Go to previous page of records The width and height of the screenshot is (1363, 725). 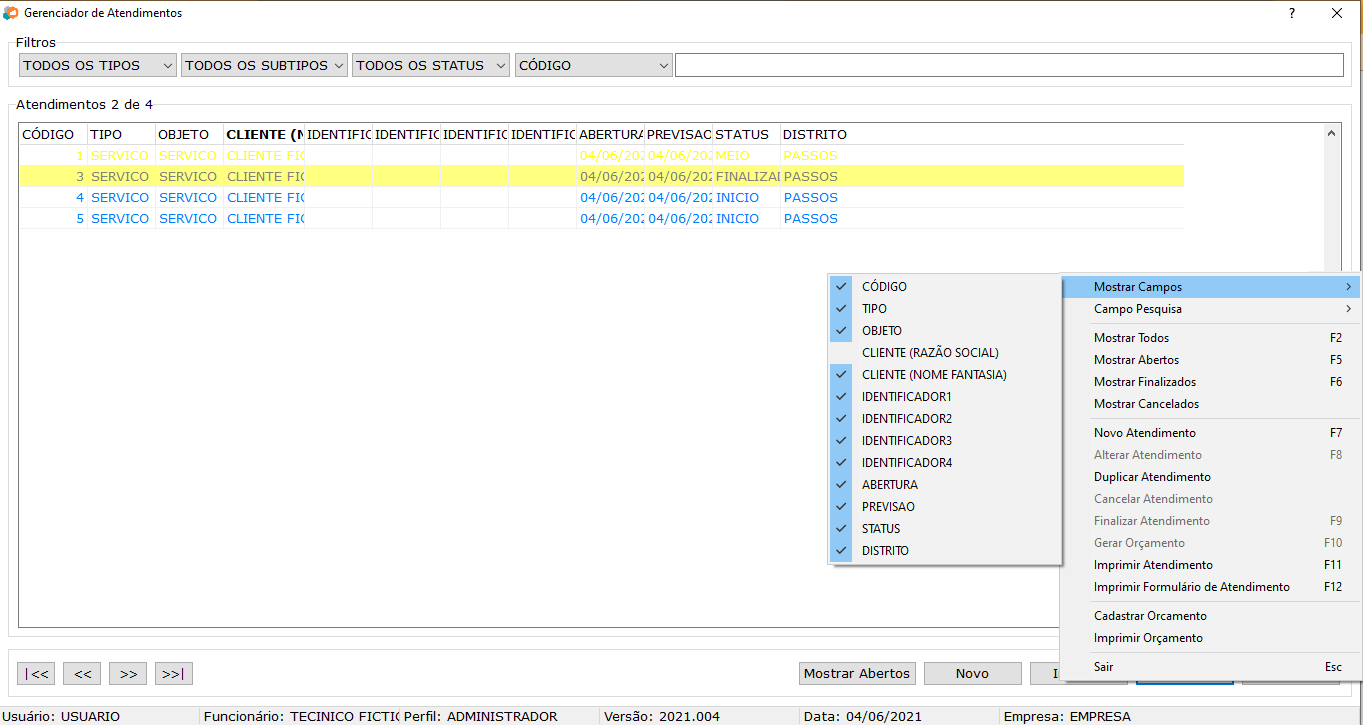coord(82,674)
